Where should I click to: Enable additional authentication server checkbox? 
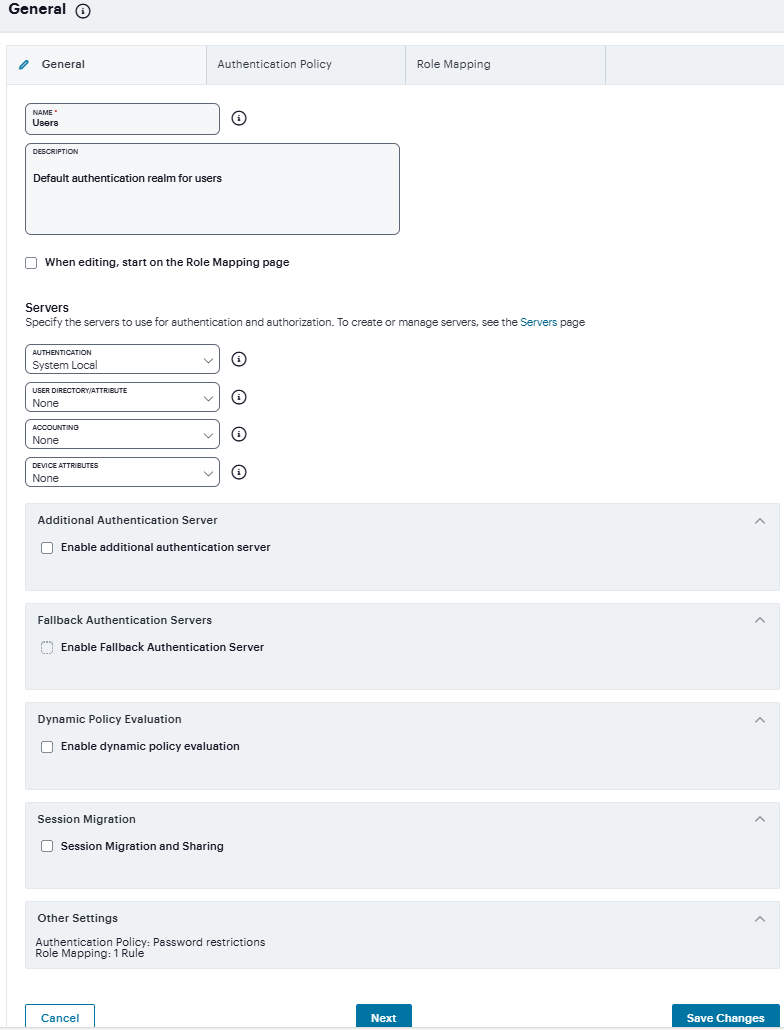click(47, 548)
